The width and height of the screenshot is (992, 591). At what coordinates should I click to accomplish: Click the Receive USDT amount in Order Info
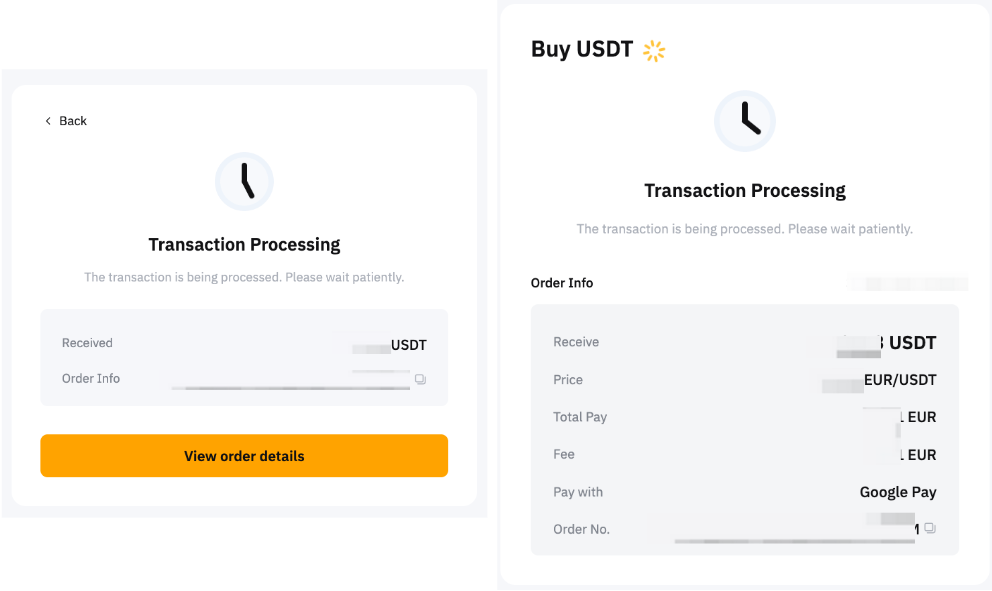point(890,343)
